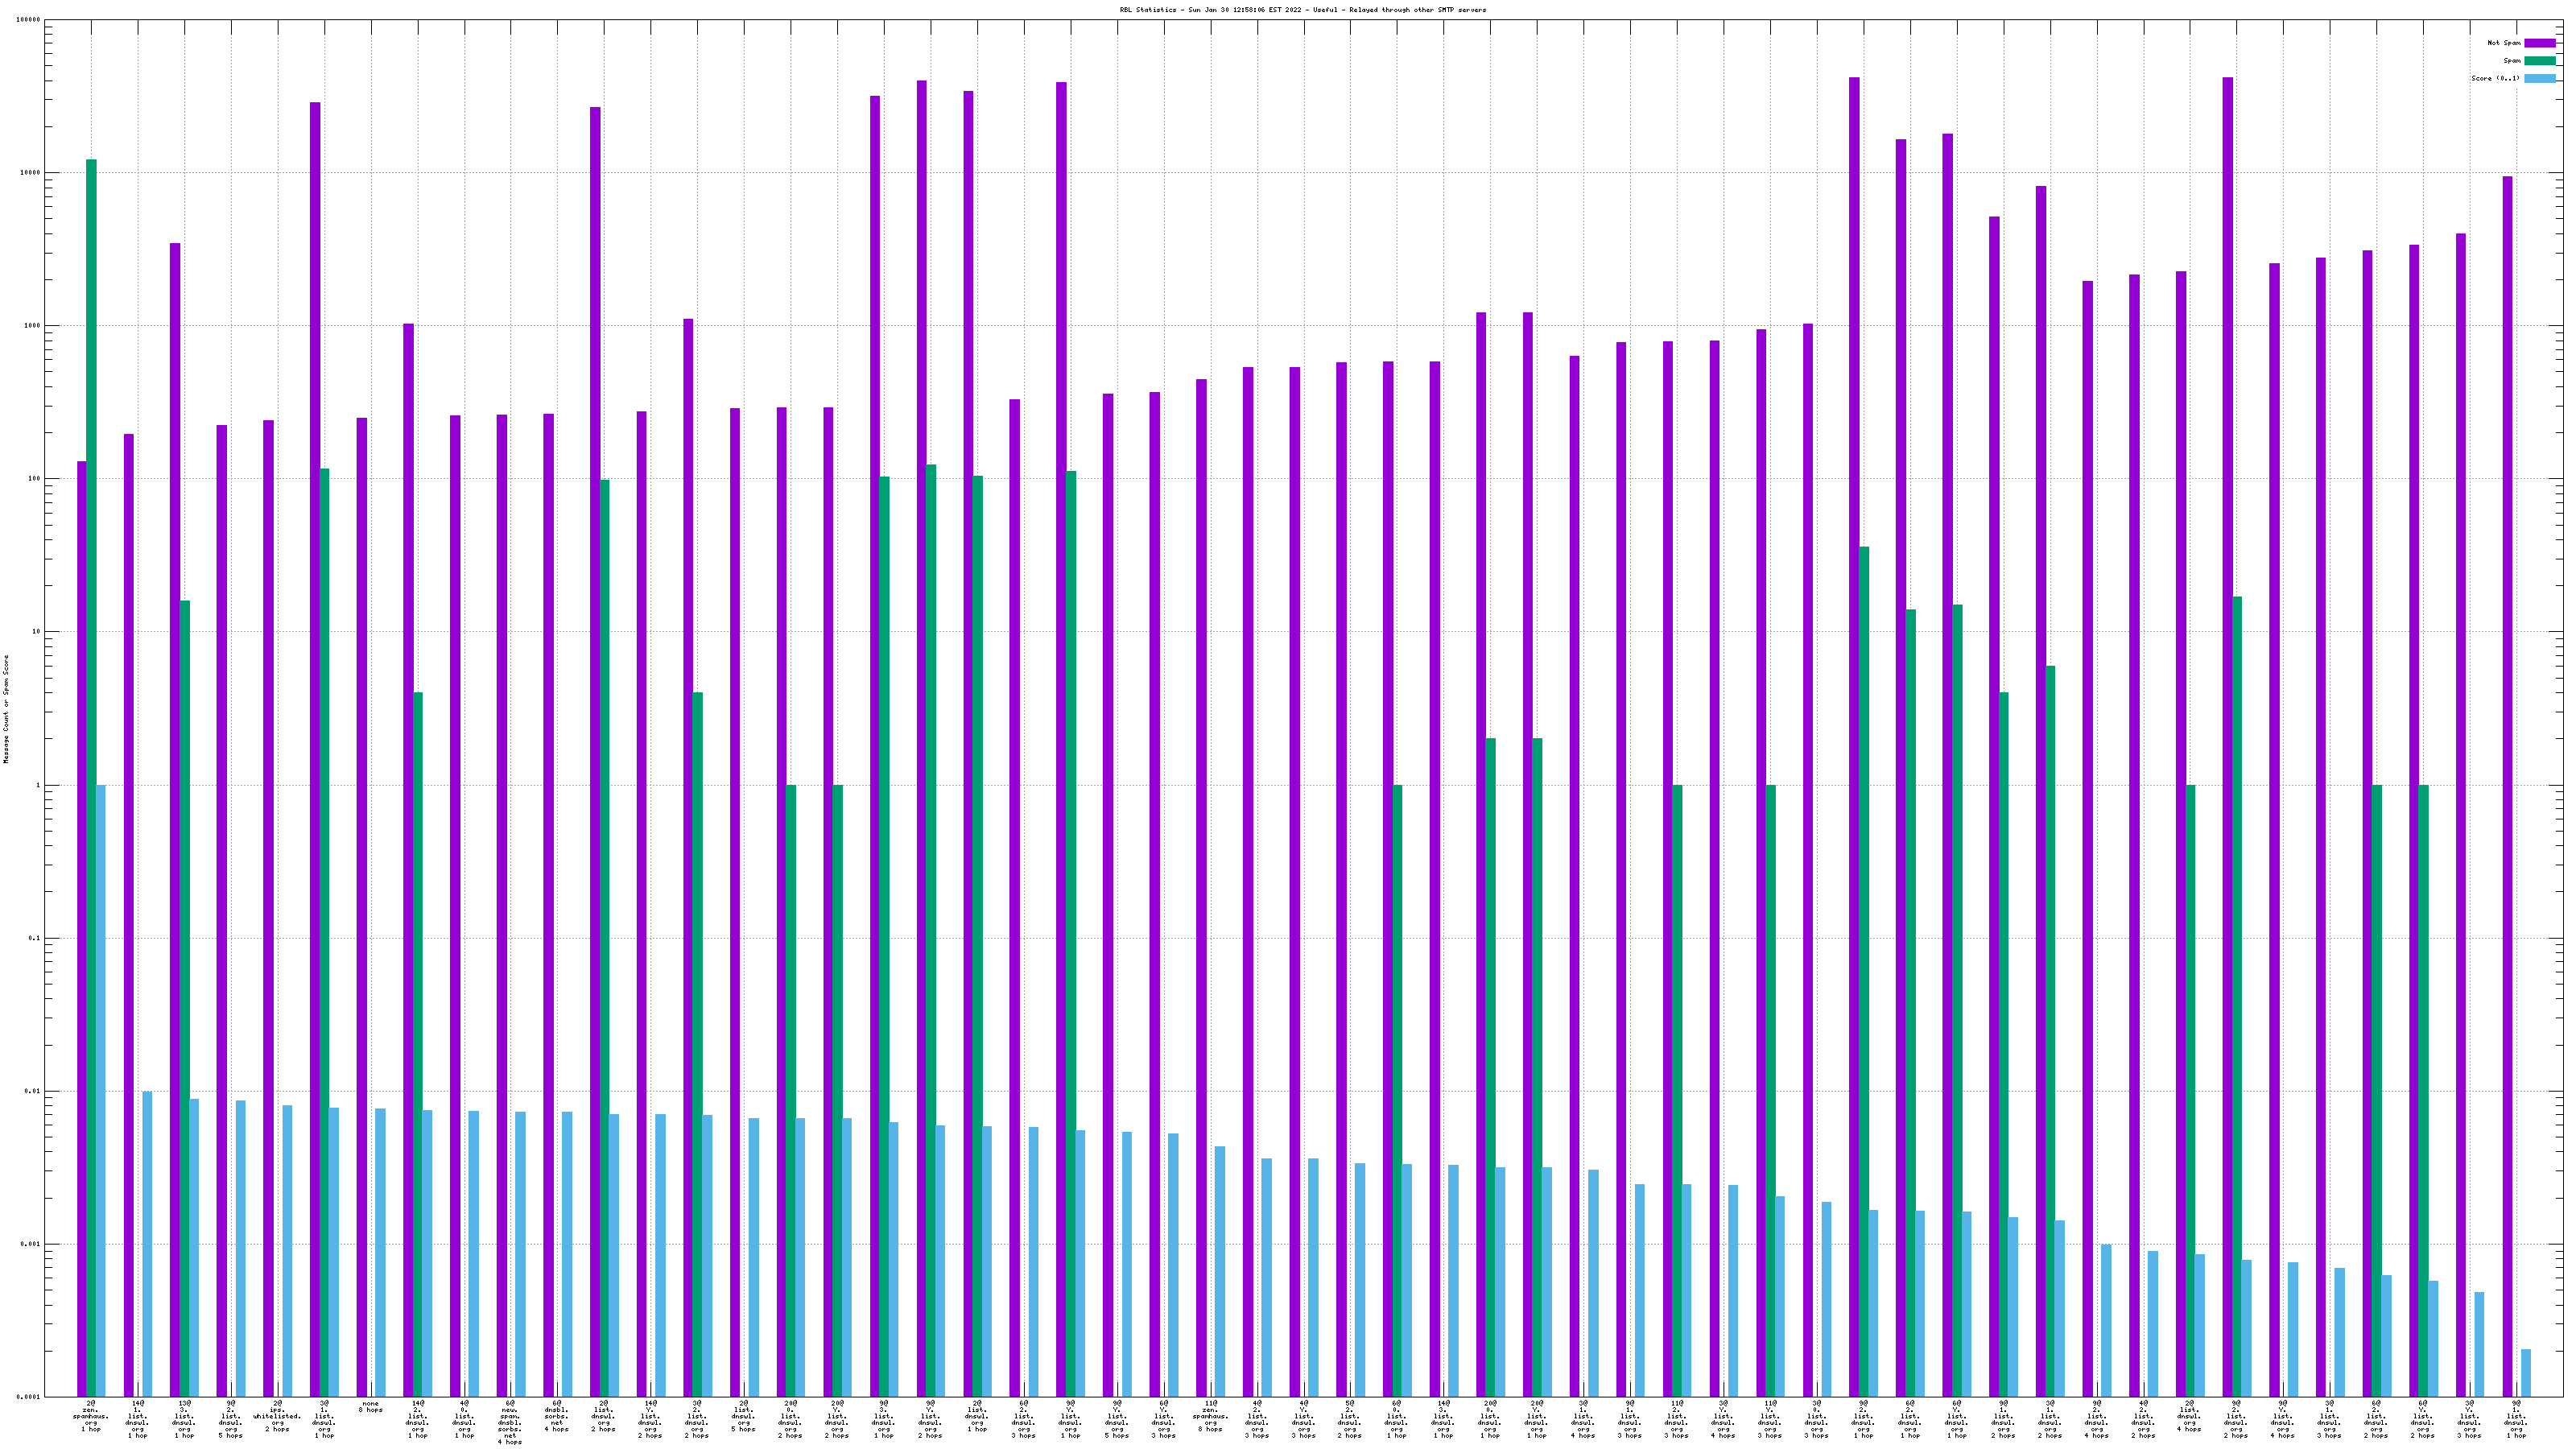Click the 10000 y-axis tick label
The width and height of the screenshot is (2576, 1449).
[x=30, y=173]
